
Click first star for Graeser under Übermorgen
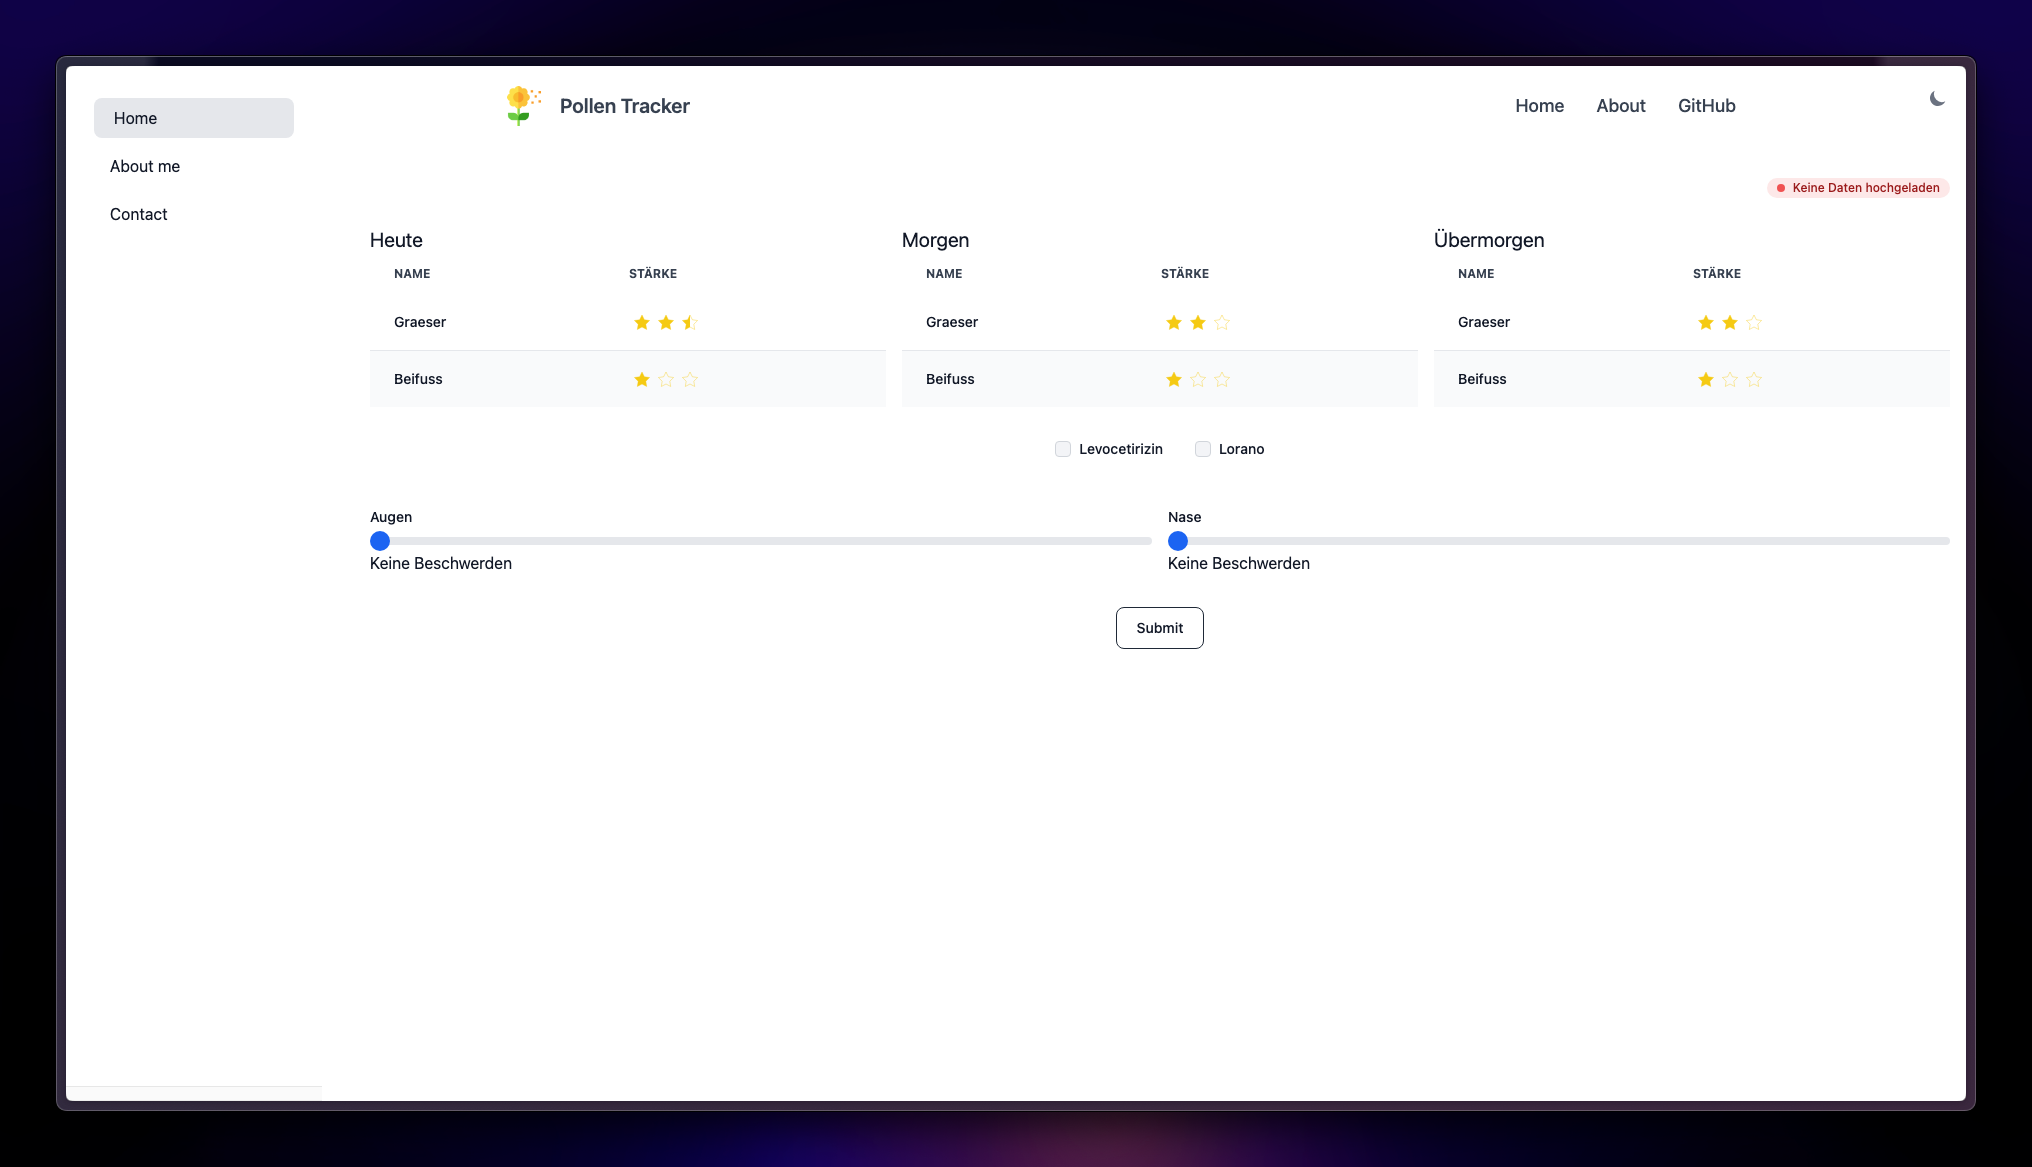click(x=1706, y=322)
